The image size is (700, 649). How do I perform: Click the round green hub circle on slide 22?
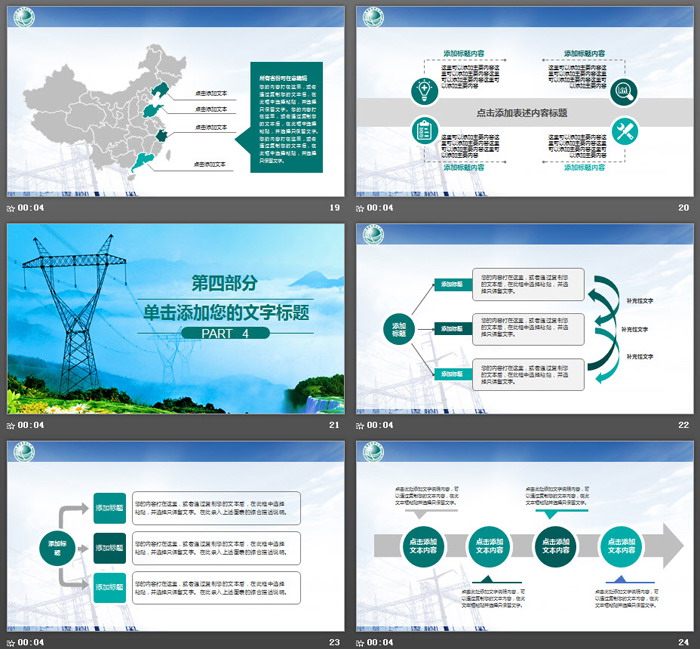[x=400, y=329]
